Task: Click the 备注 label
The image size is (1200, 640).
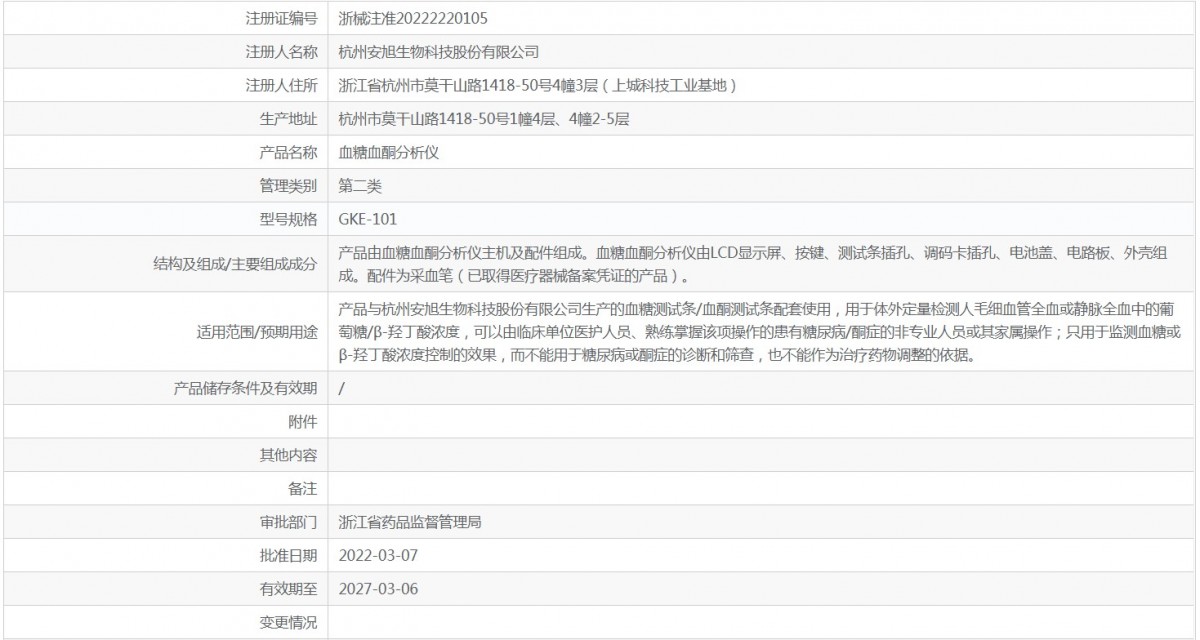Action: 303,488
